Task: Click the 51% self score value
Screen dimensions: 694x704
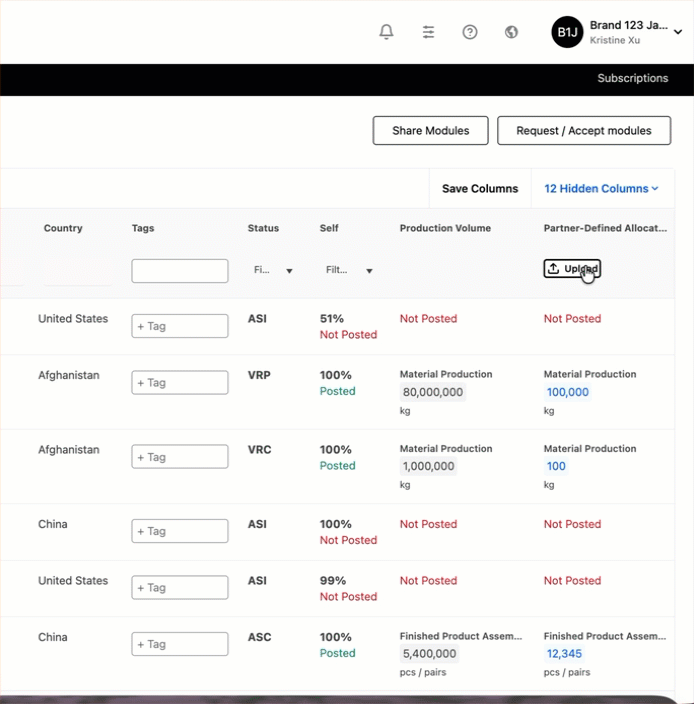Action: click(332, 318)
